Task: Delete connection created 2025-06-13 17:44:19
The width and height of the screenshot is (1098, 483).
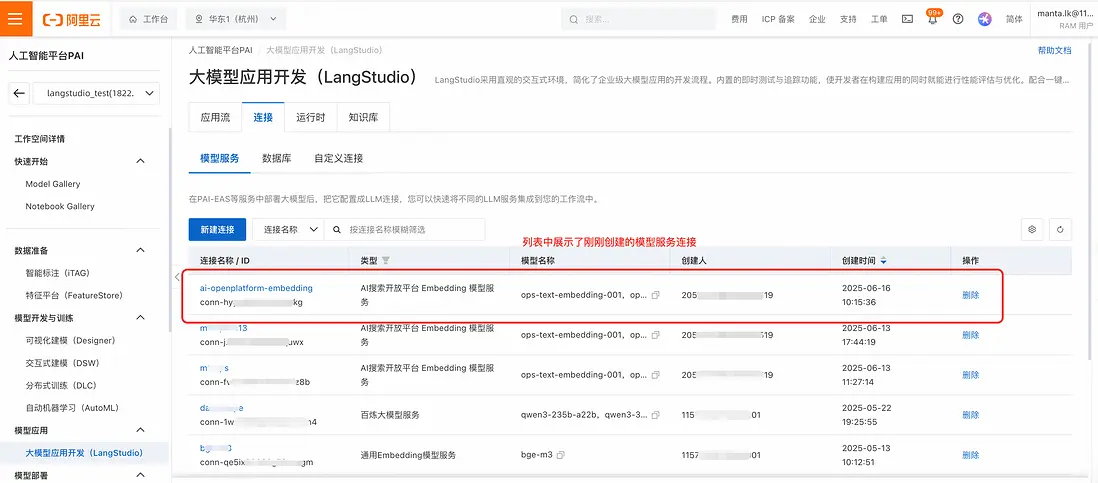Action: click(x=971, y=335)
